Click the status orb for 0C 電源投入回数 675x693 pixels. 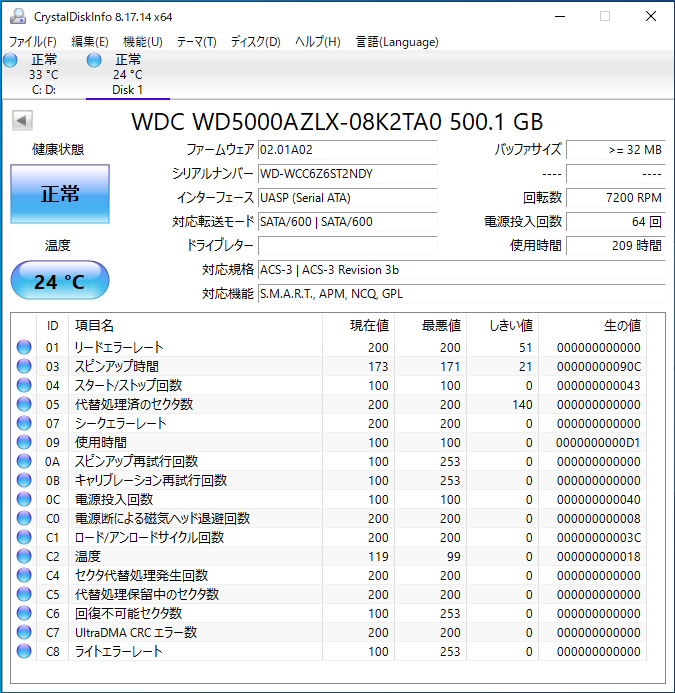pyautogui.click(x=24, y=499)
